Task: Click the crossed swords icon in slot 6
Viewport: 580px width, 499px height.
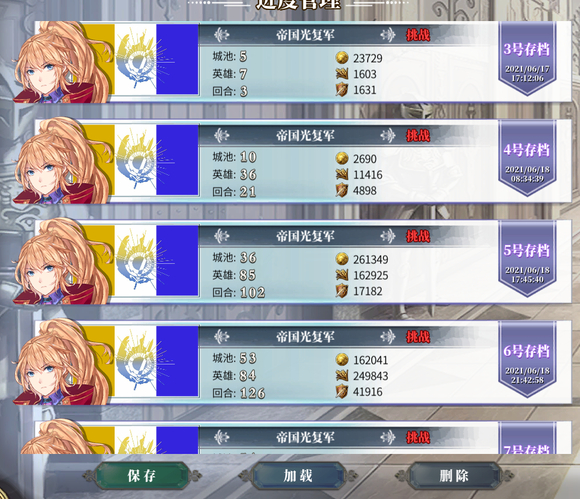Action: [342, 375]
